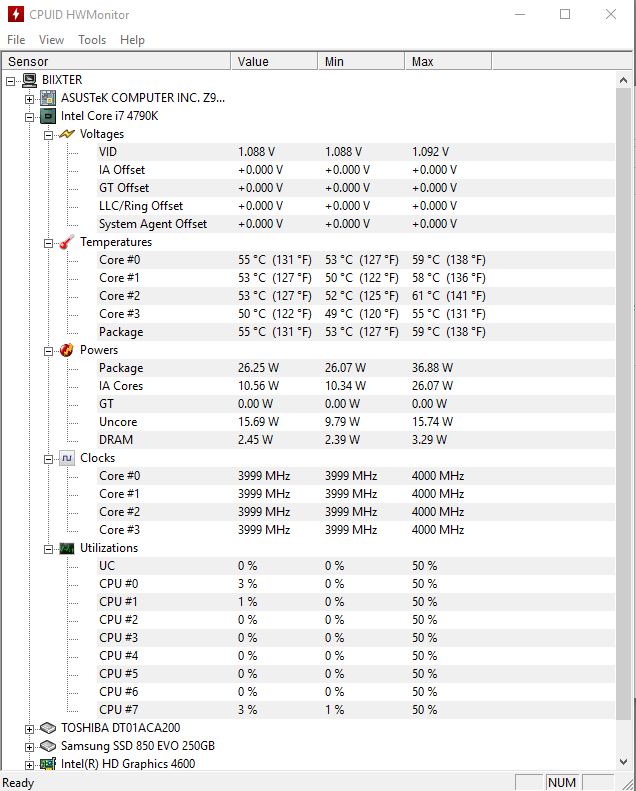Collapse the Intel Core i7 4790K node
Viewport: 636px width, 791px height.
(x=29, y=117)
